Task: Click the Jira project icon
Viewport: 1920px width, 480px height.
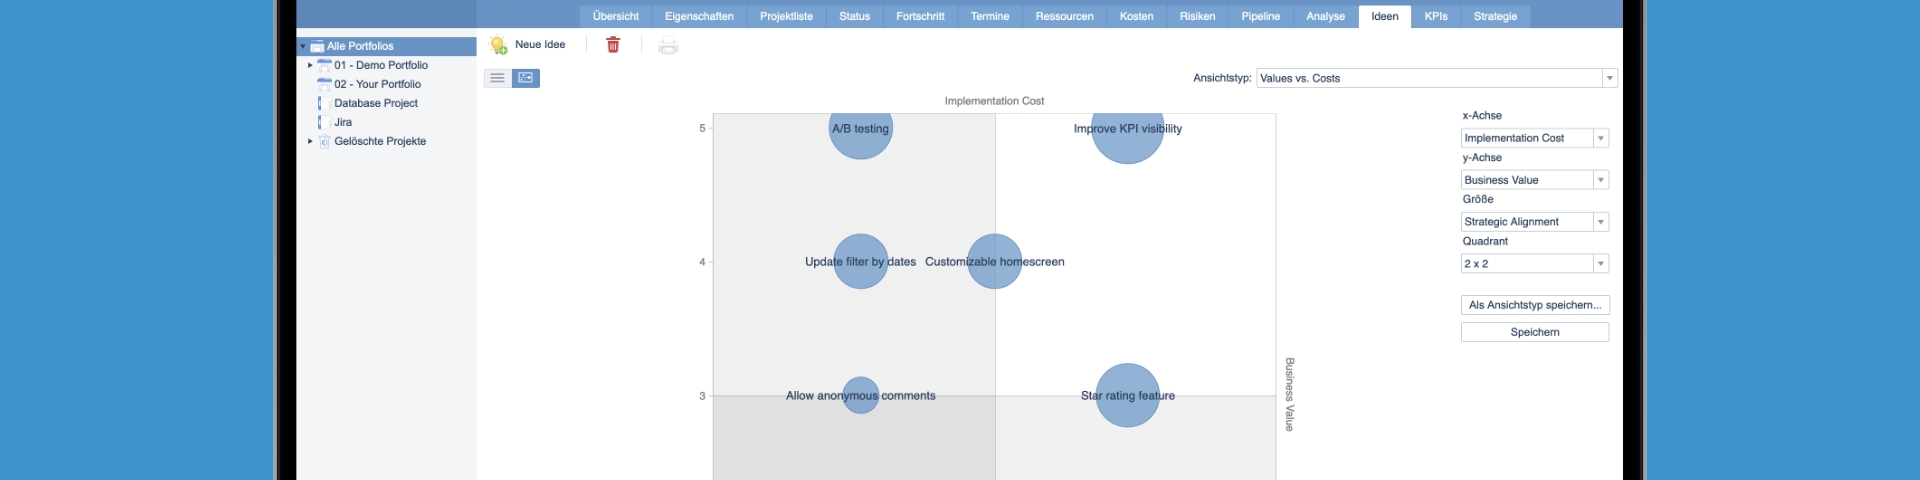Action: 323,122
